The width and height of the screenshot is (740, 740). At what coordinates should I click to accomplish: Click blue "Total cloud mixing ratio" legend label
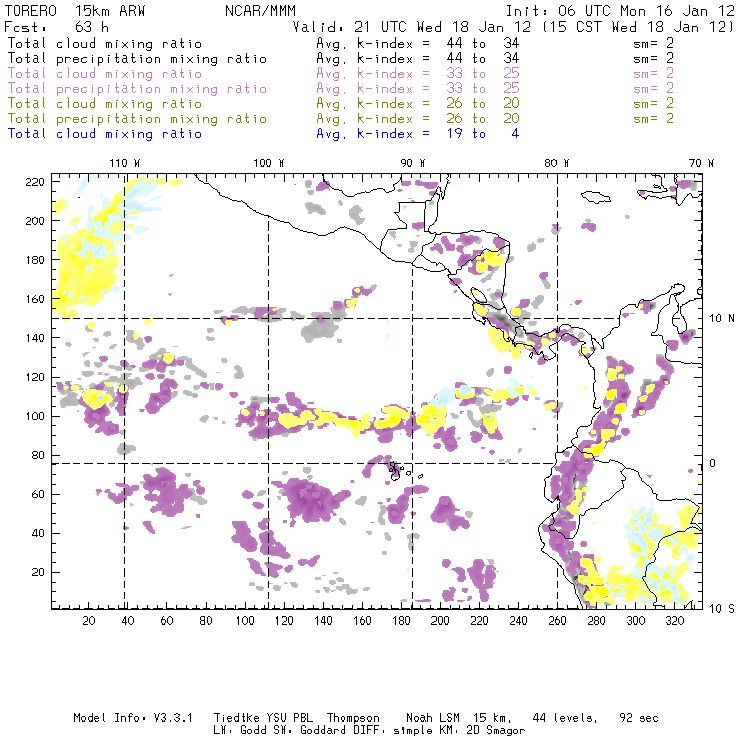pyautogui.click(x=105, y=134)
